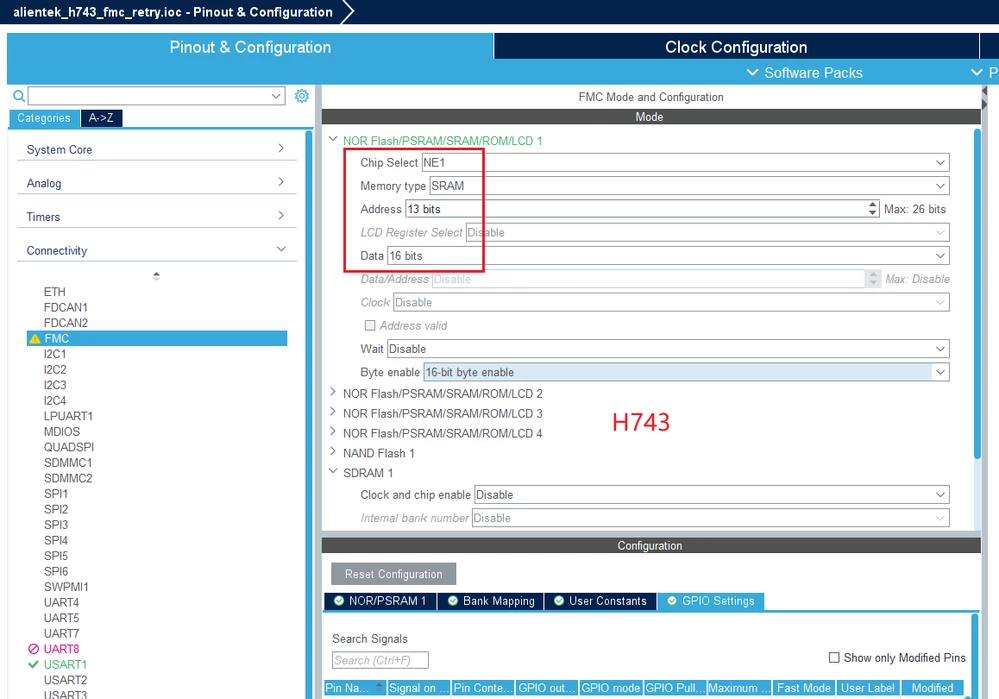Screen dimensions: 999x699
Task: Switch to A->Z view
Action: [x=101, y=118]
